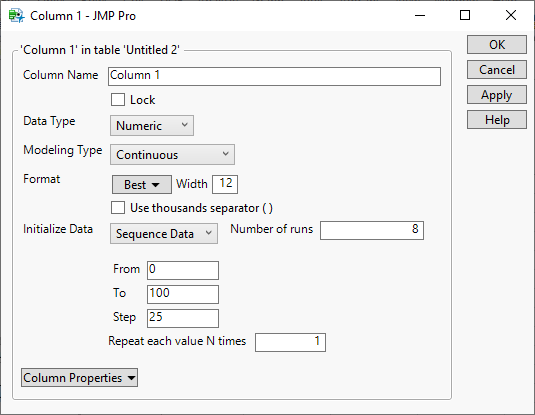Open the Column Properties menu
Image resolution: width=535 pixels, height=415 pixels.
79,377
